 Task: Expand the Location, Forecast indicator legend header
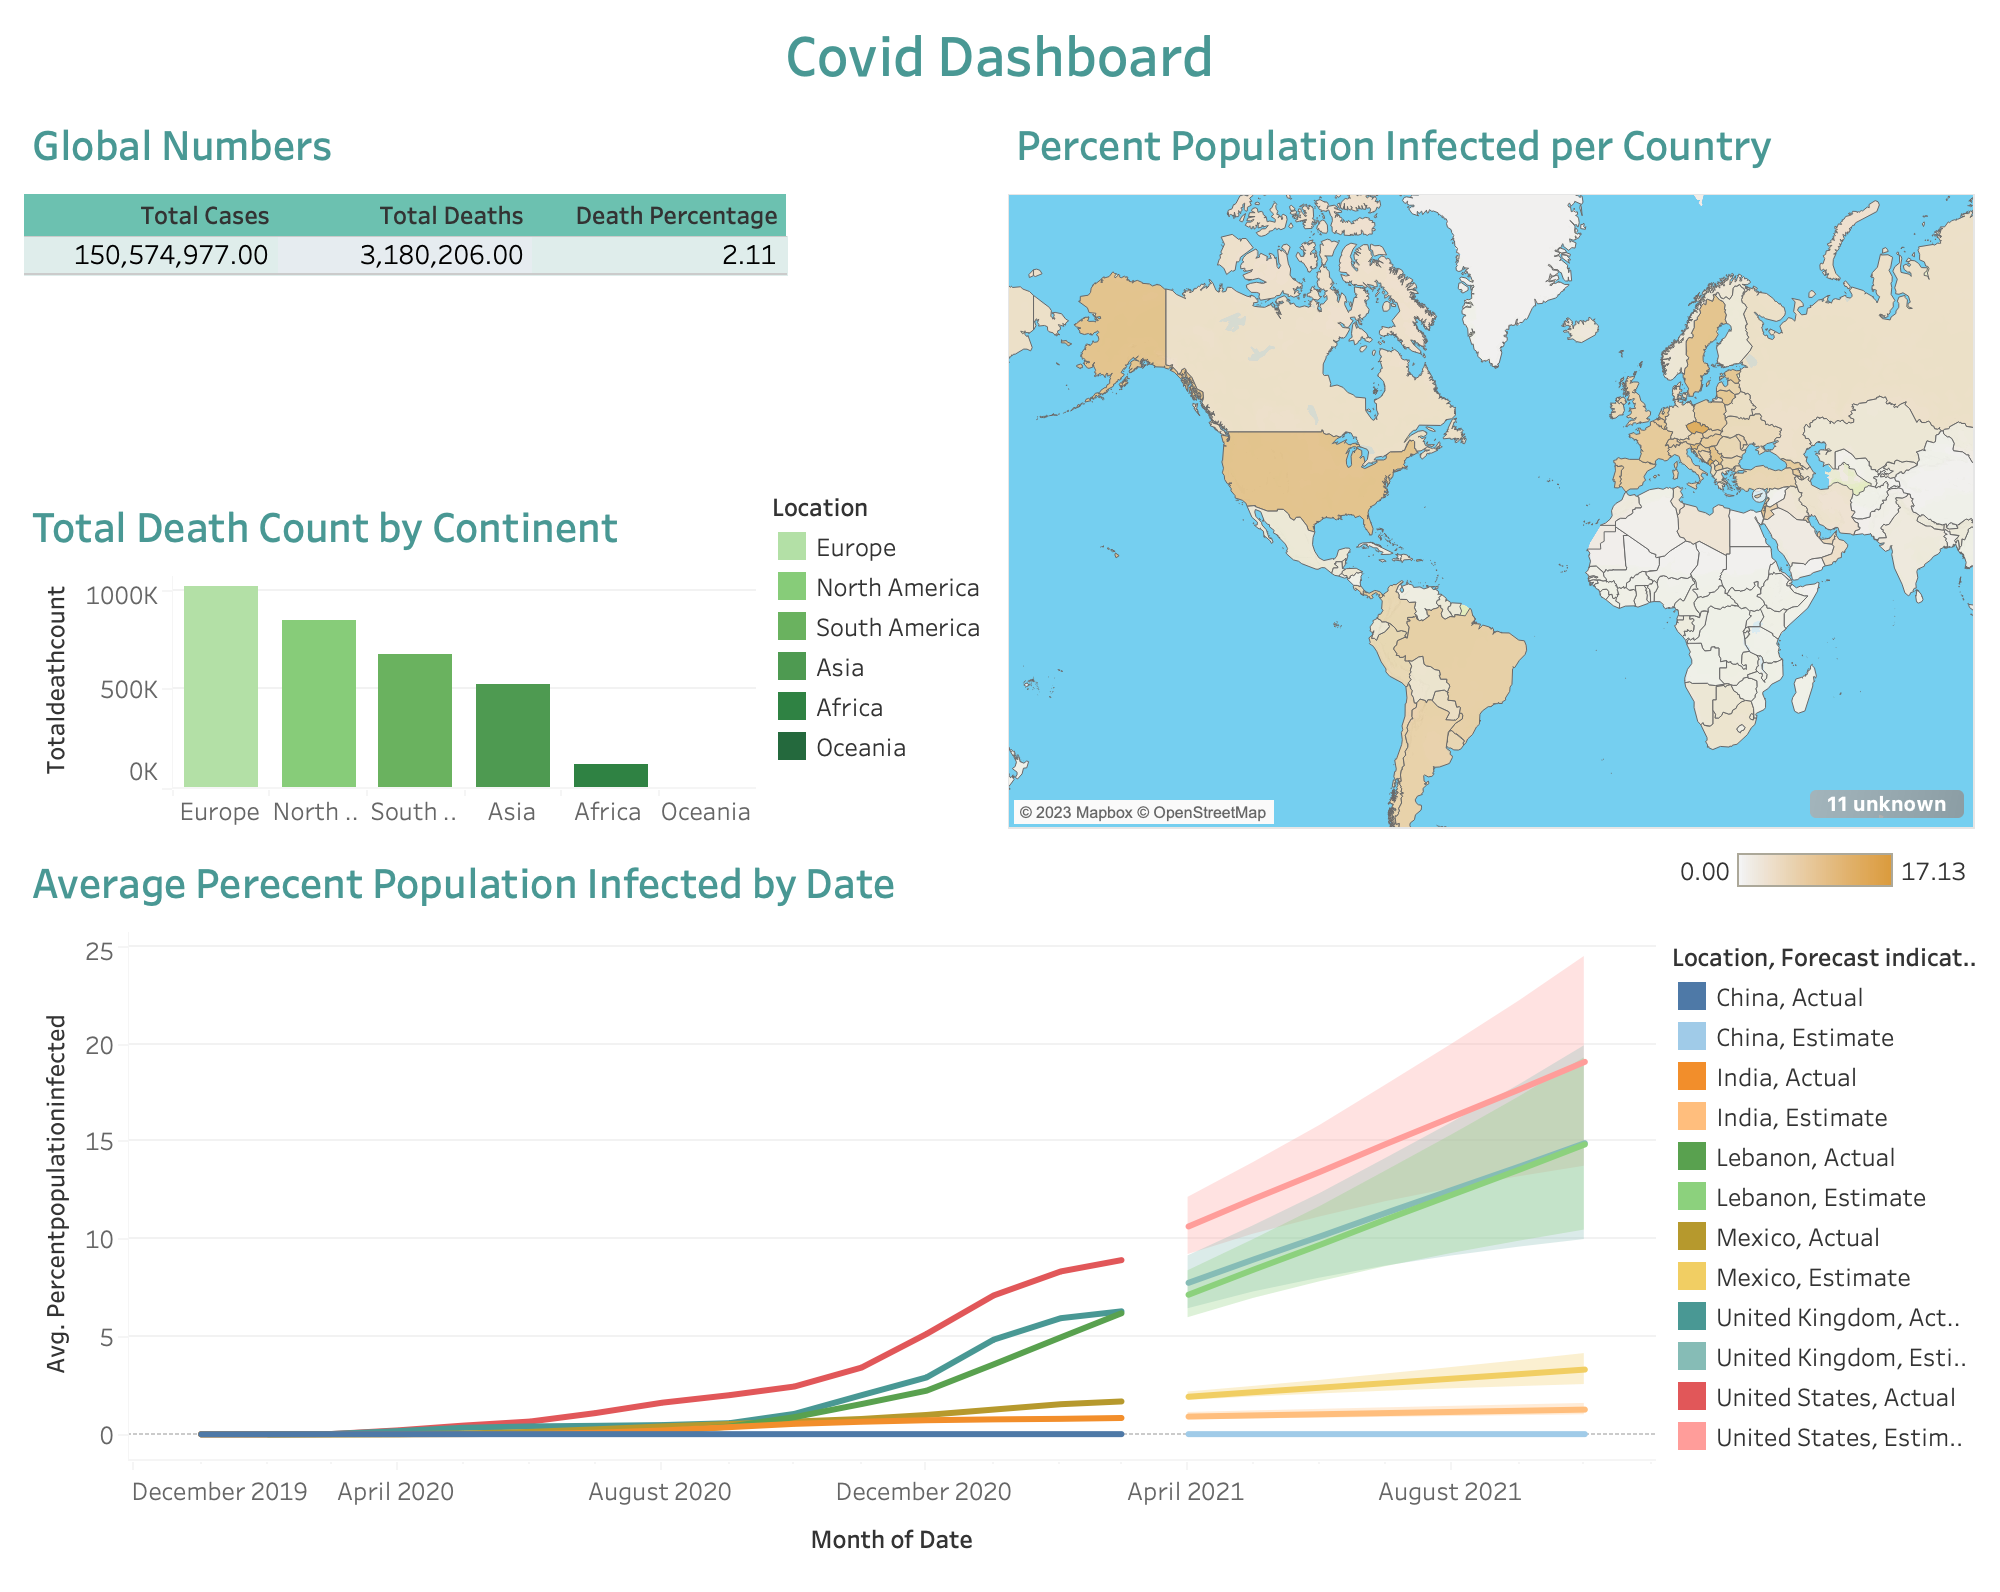click(x=1825, y=957)
